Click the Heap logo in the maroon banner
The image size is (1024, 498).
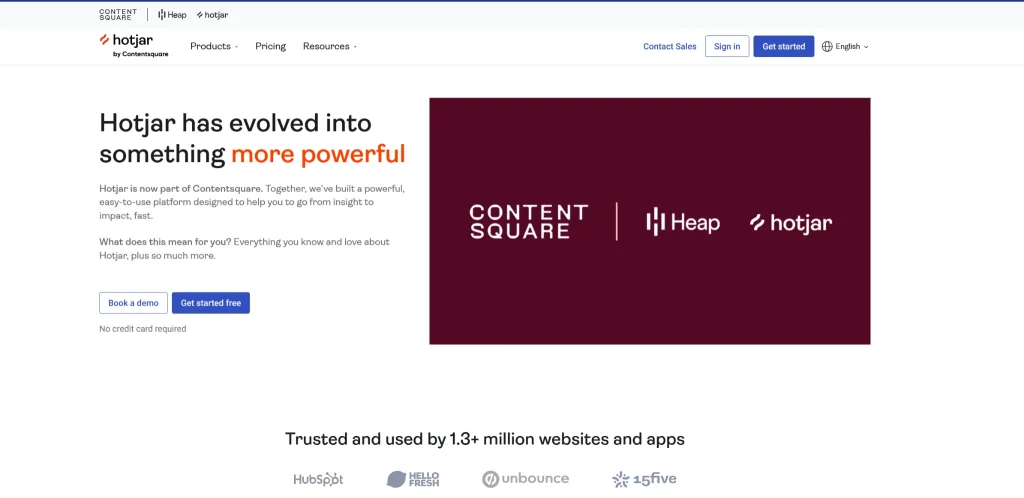(x=683, y=222)
